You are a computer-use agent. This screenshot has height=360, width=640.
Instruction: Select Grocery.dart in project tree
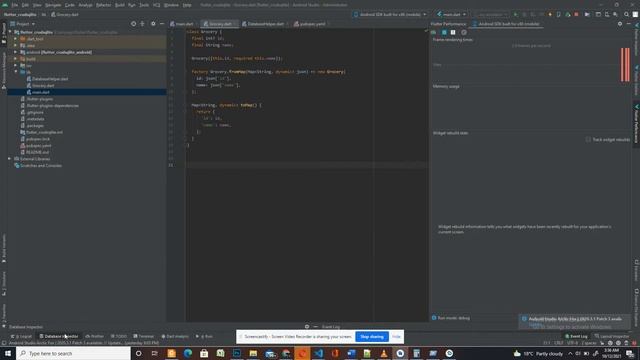pos(43,85)
